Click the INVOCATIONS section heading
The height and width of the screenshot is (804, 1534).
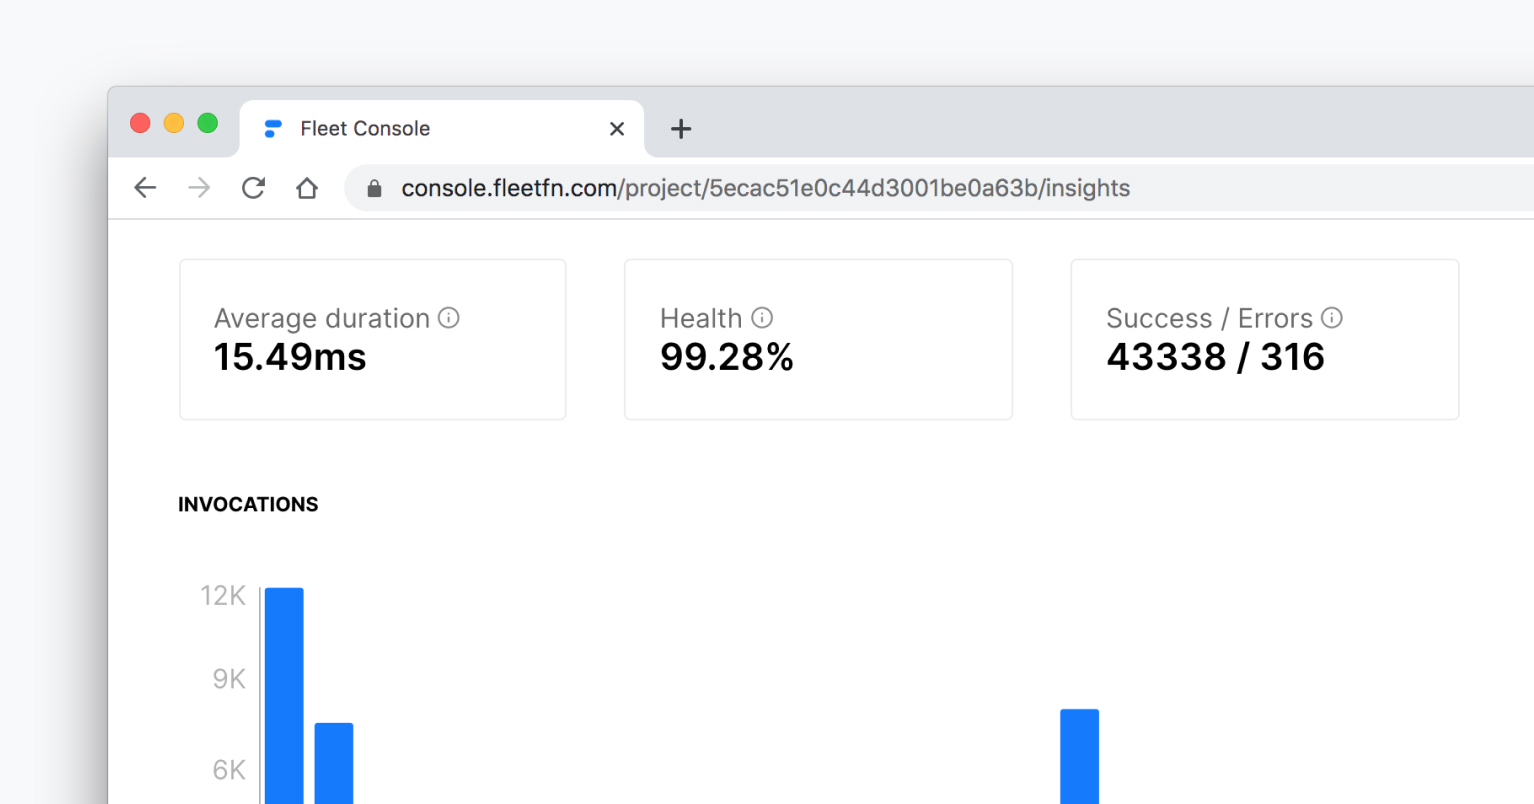(248, 504)
